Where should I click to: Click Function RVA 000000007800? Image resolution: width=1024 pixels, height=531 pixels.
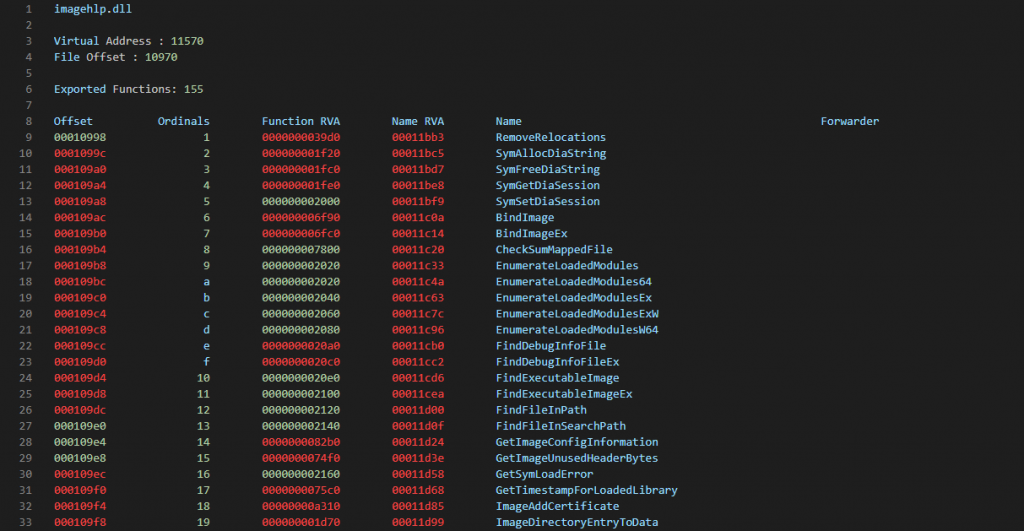pyautogui.click(x=300, y=249)
